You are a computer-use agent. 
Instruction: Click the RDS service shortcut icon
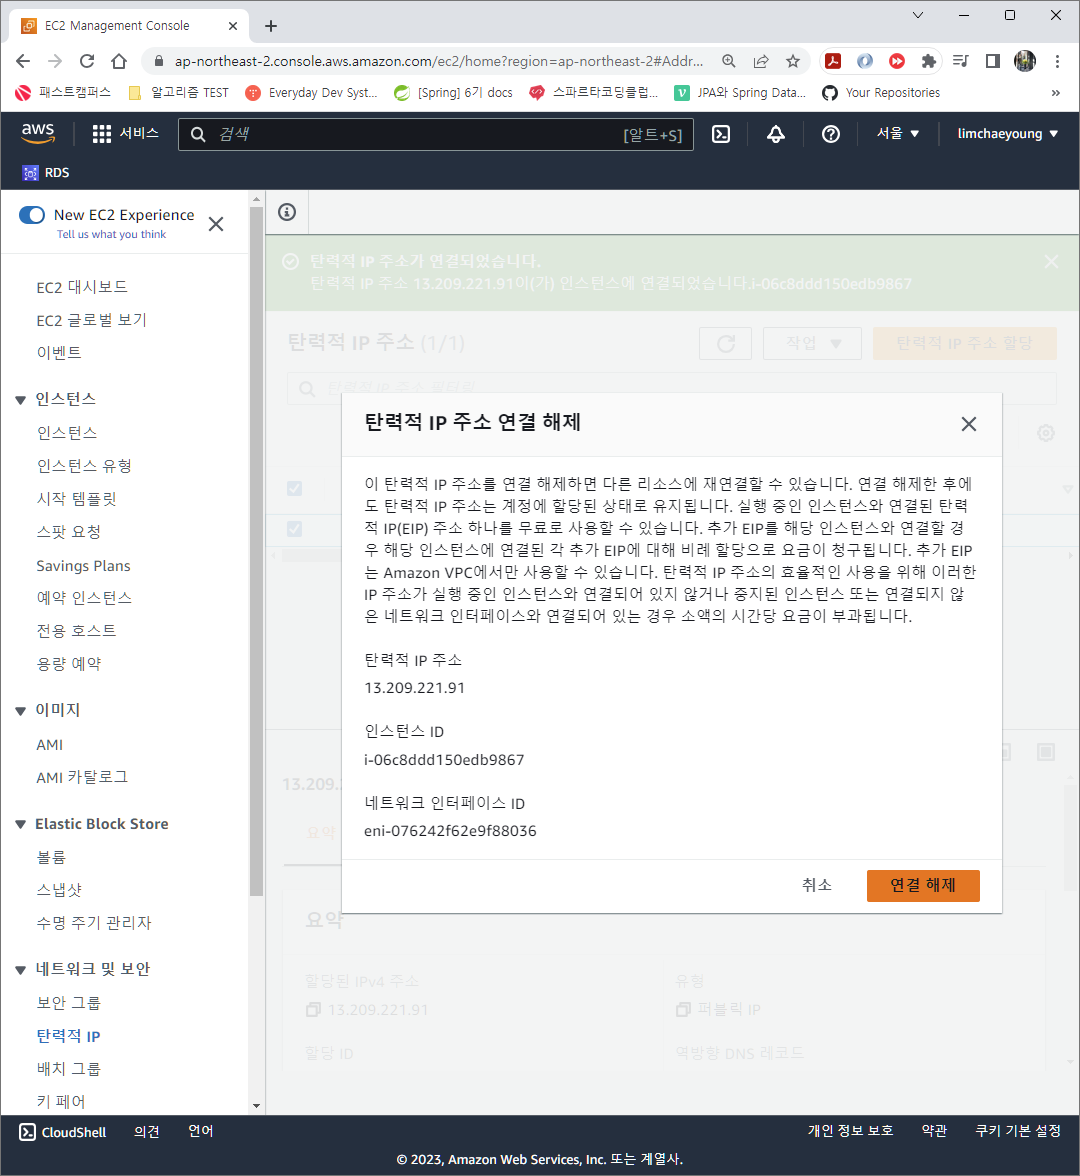(30, 173)
